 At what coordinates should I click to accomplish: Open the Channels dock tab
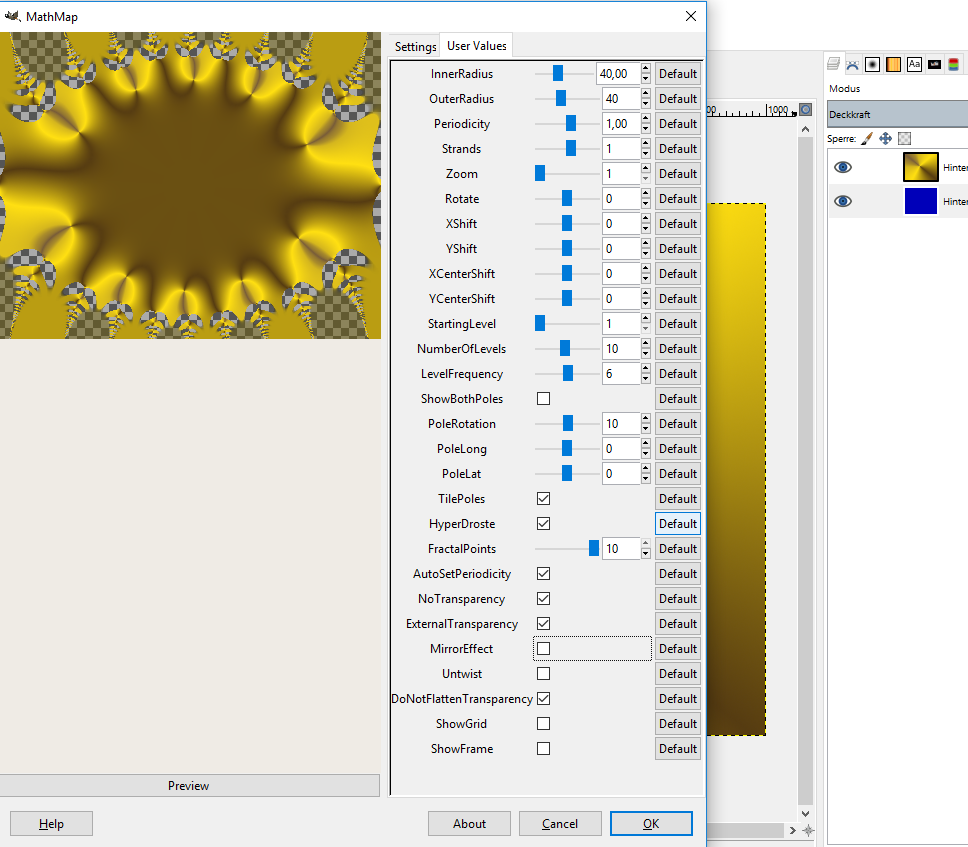(954, 64)
